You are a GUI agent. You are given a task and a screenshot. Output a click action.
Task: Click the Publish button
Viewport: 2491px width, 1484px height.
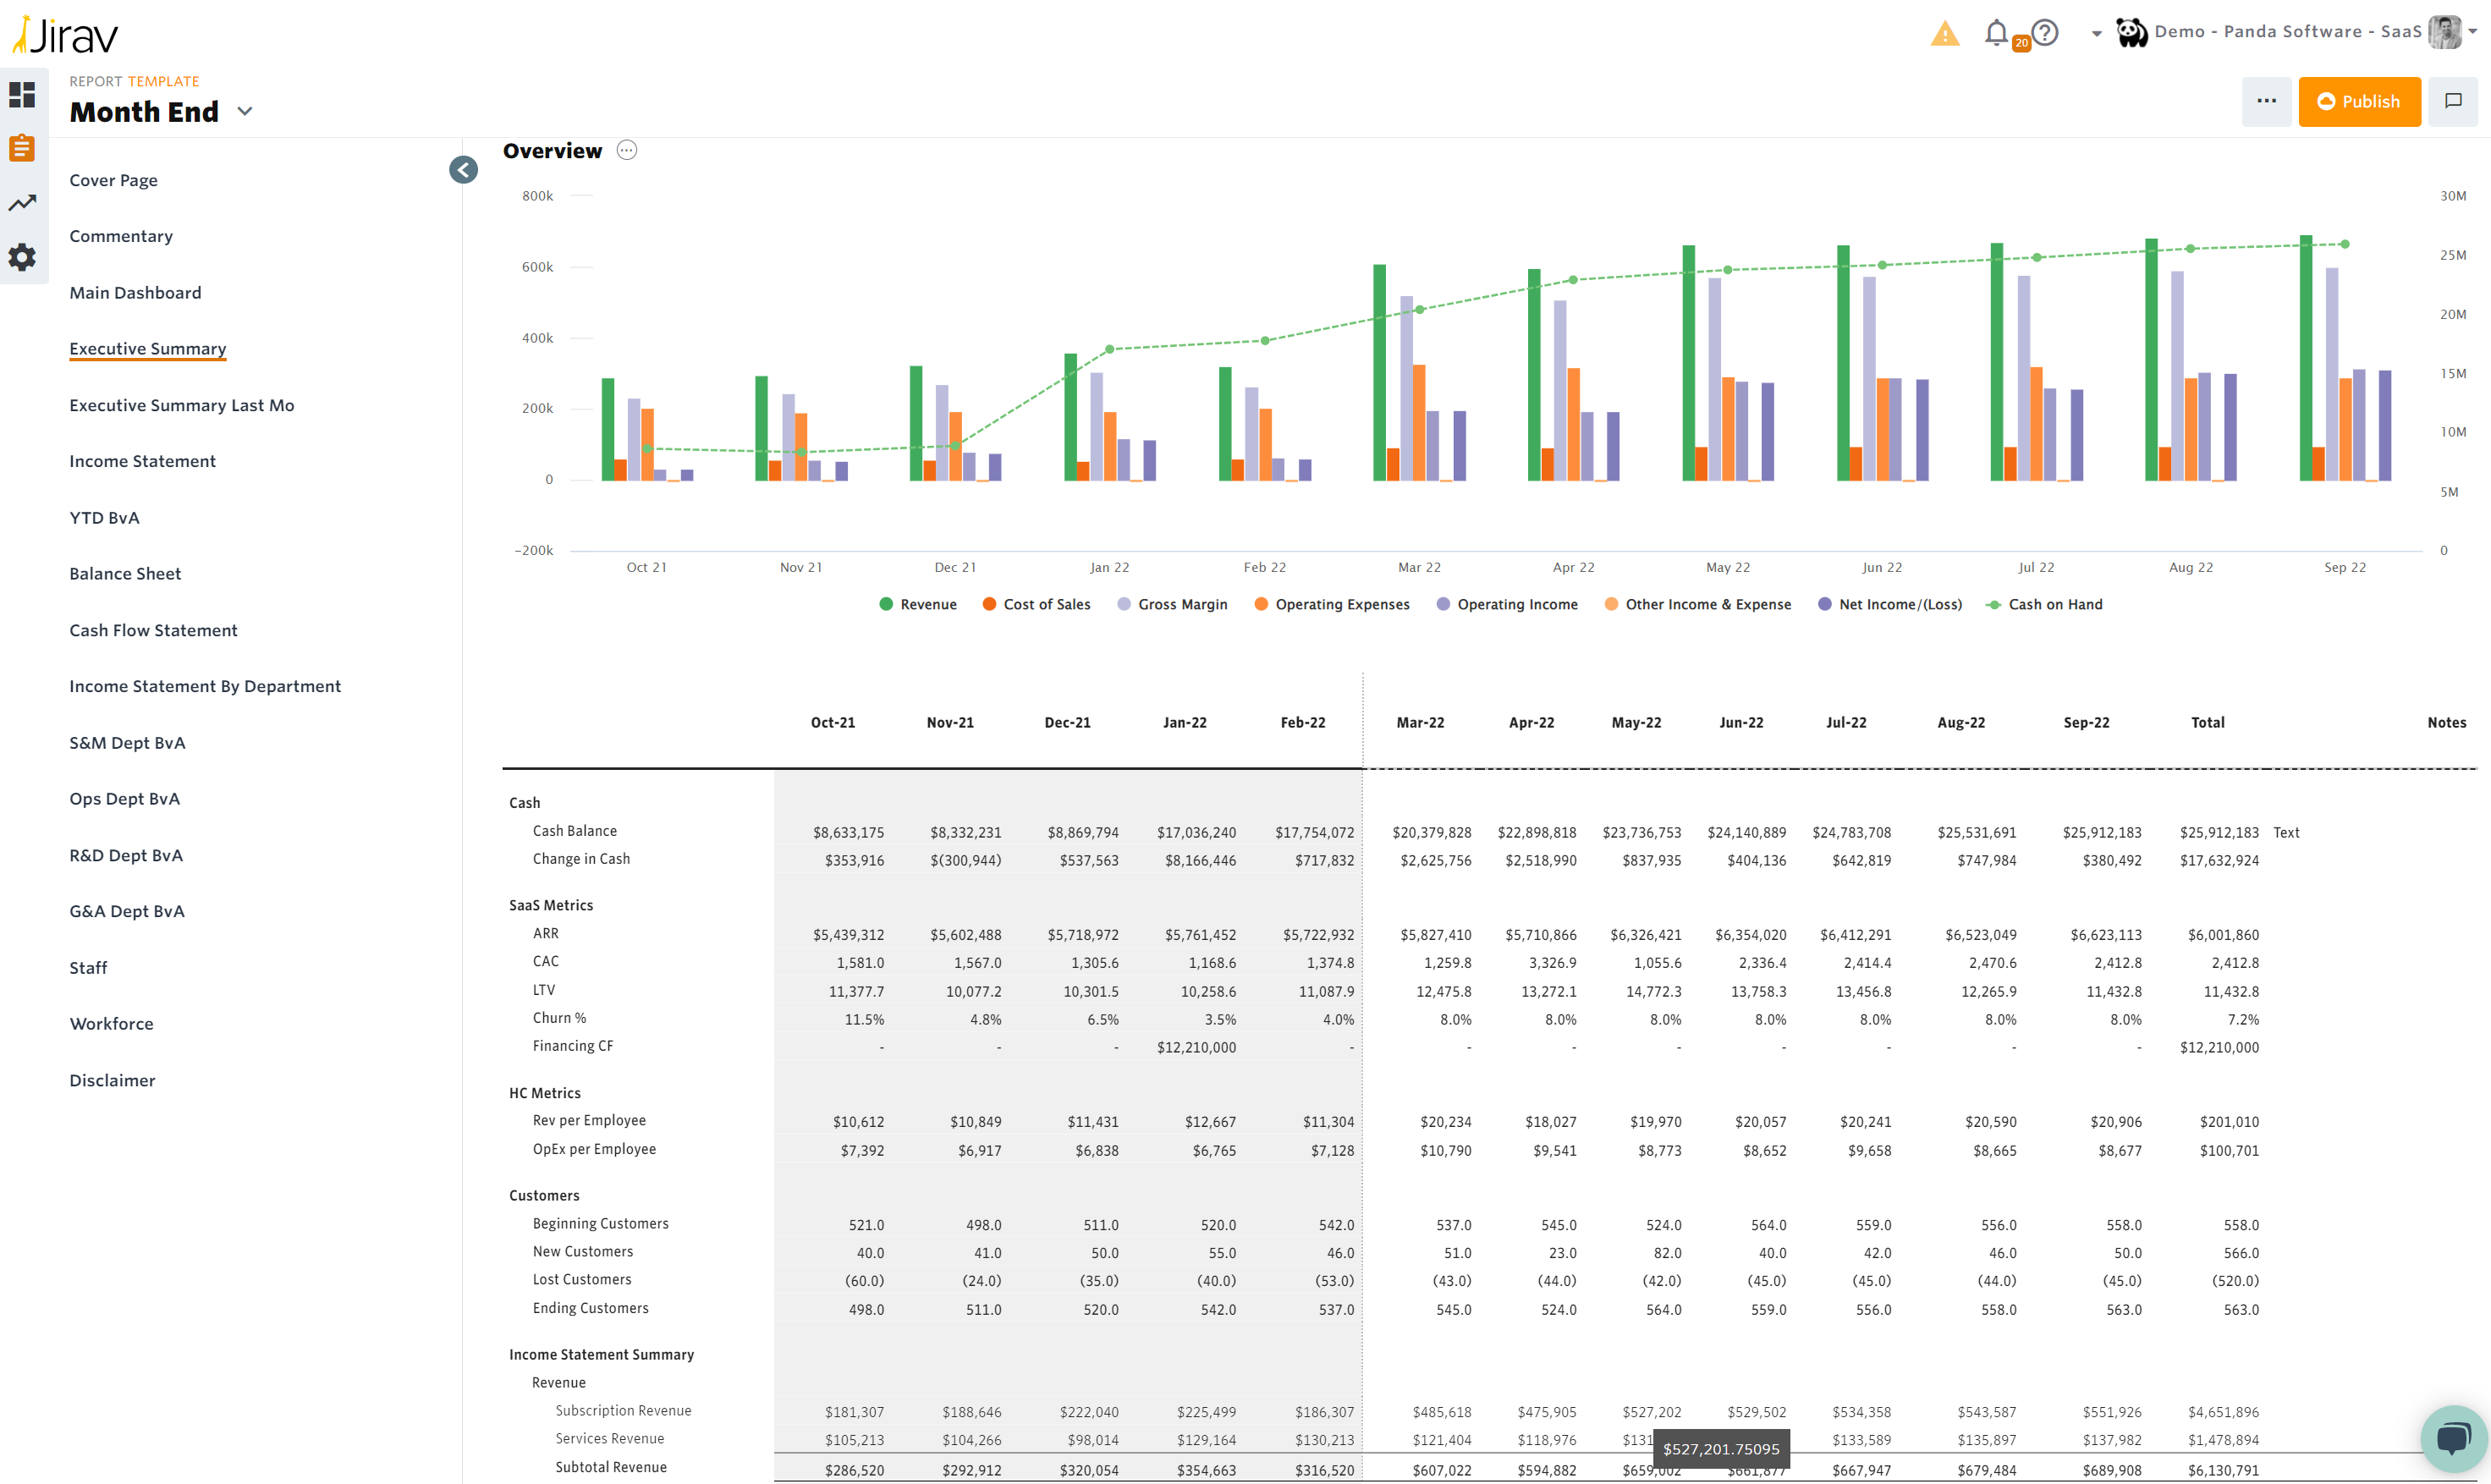click(x=2358, y=101)
